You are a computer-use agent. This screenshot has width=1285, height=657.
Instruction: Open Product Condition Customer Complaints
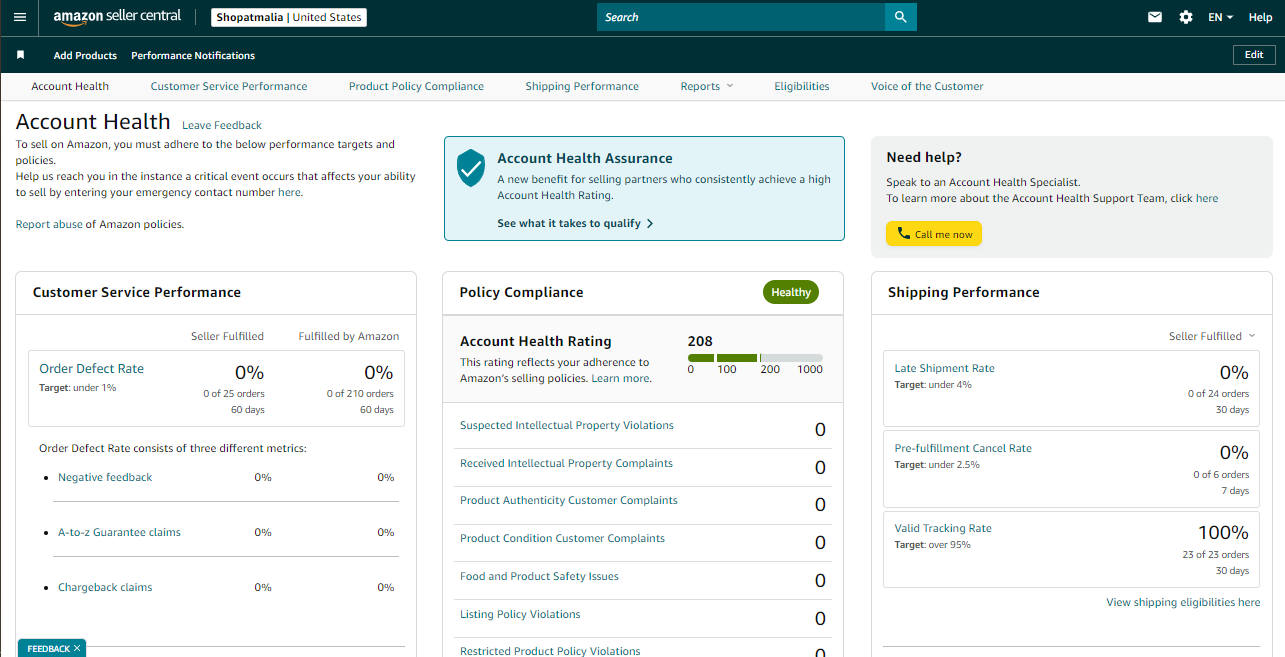tap(562, 538)
